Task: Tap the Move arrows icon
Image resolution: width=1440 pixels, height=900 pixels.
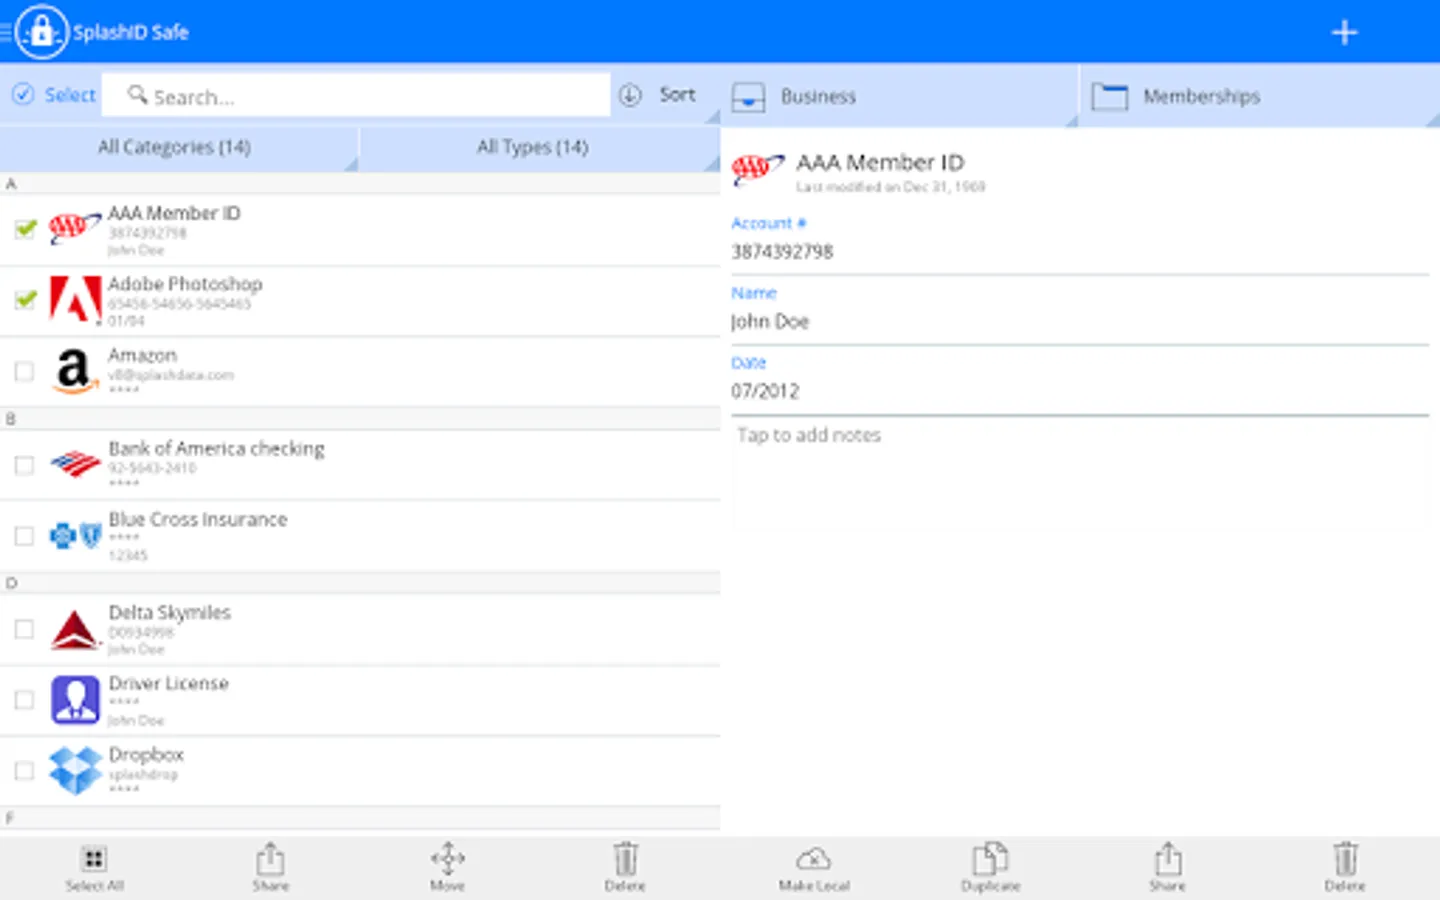Action: coord(447,858)
